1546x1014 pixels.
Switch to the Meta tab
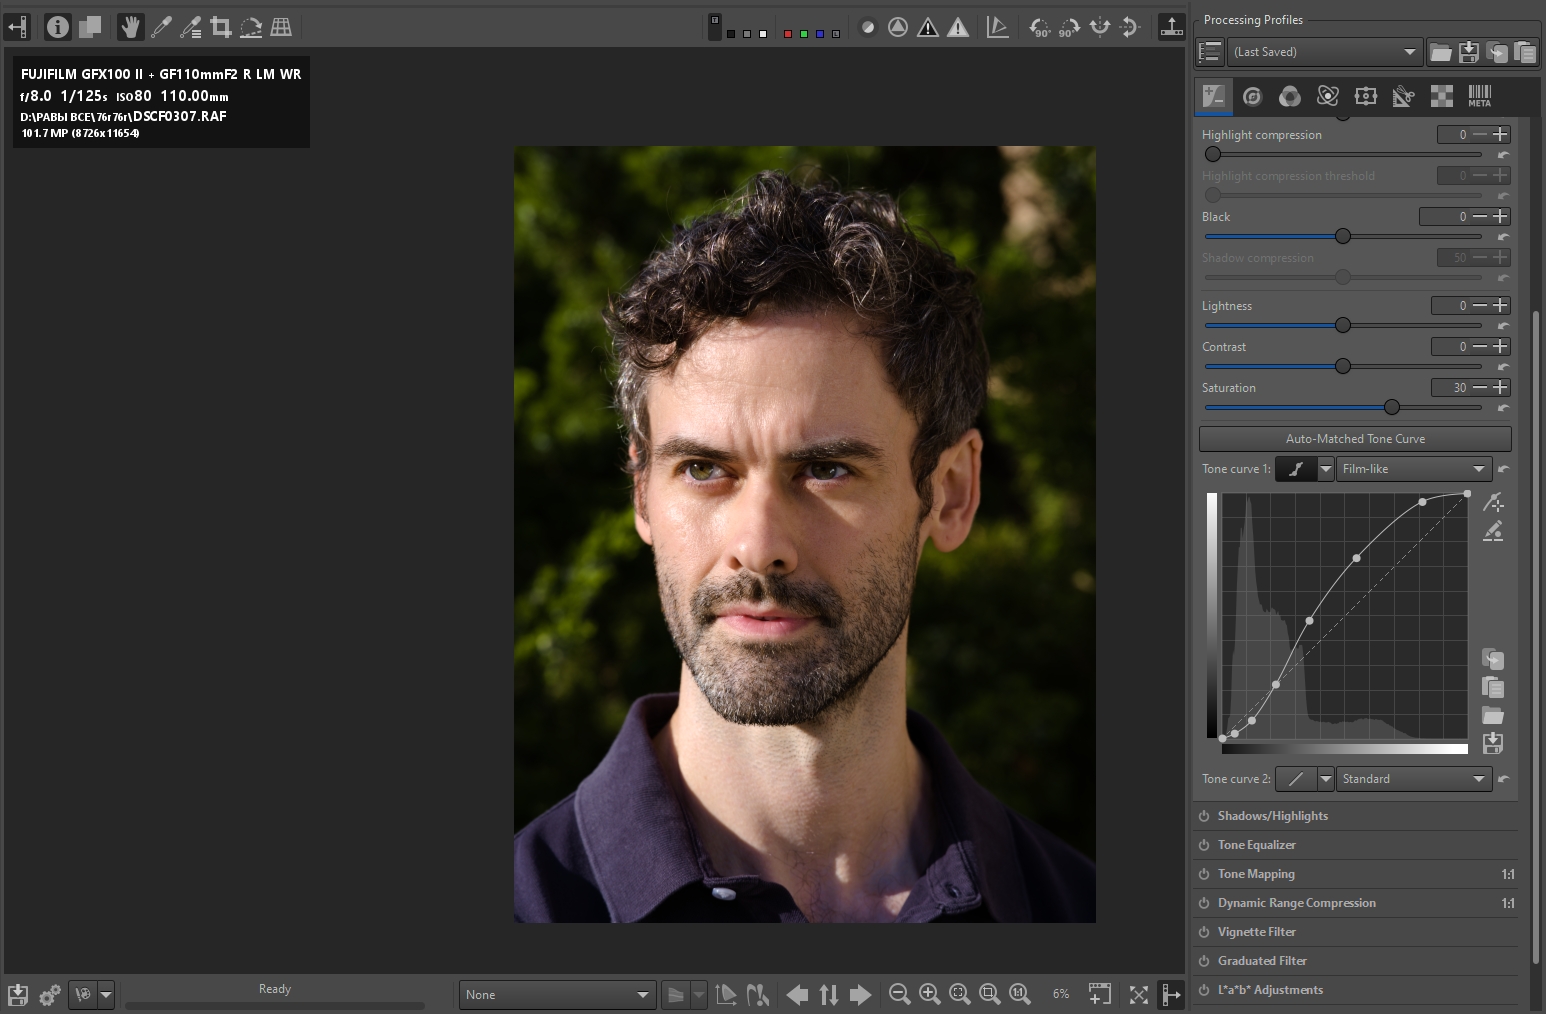click(x=1479, y=96)
